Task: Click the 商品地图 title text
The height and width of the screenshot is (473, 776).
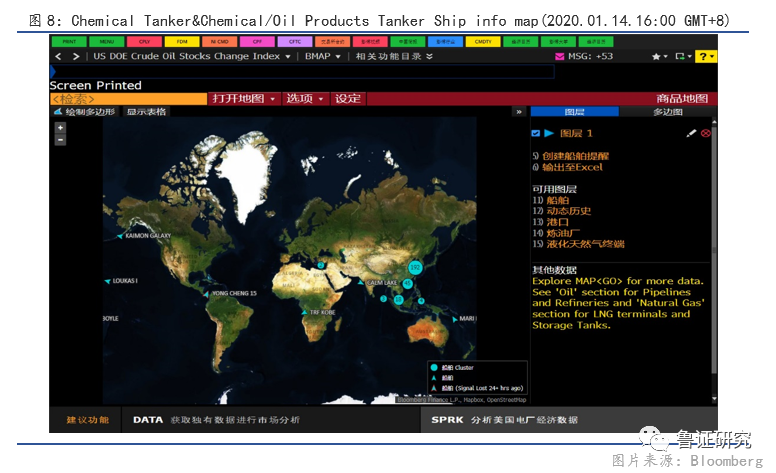Action: tap(682, 99)
